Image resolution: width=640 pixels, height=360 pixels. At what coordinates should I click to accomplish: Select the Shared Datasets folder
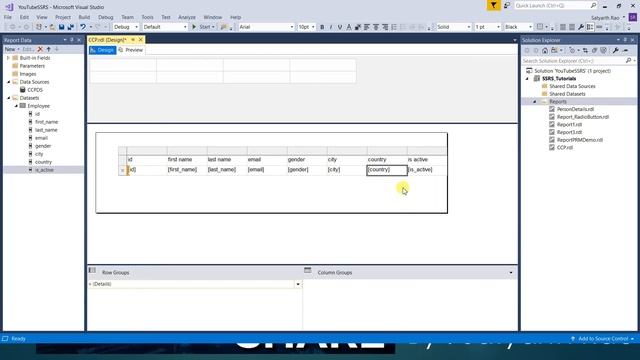tap(567, 94)
